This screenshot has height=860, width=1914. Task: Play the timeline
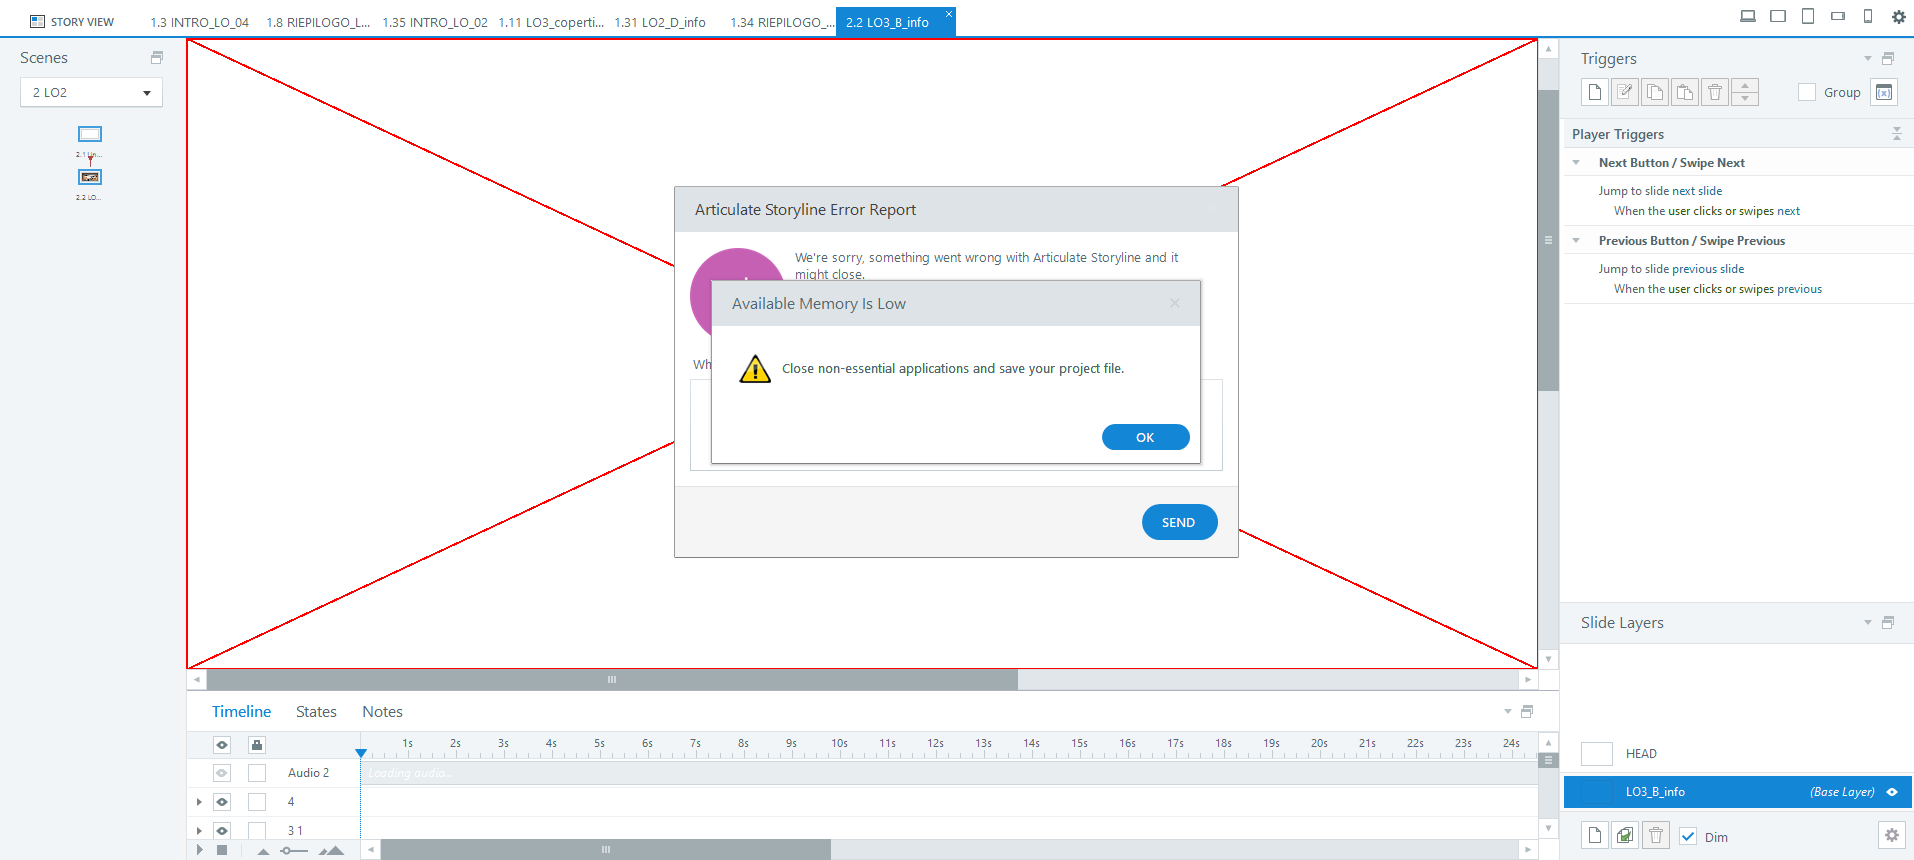pyautogui.click(x=200, y=850)
